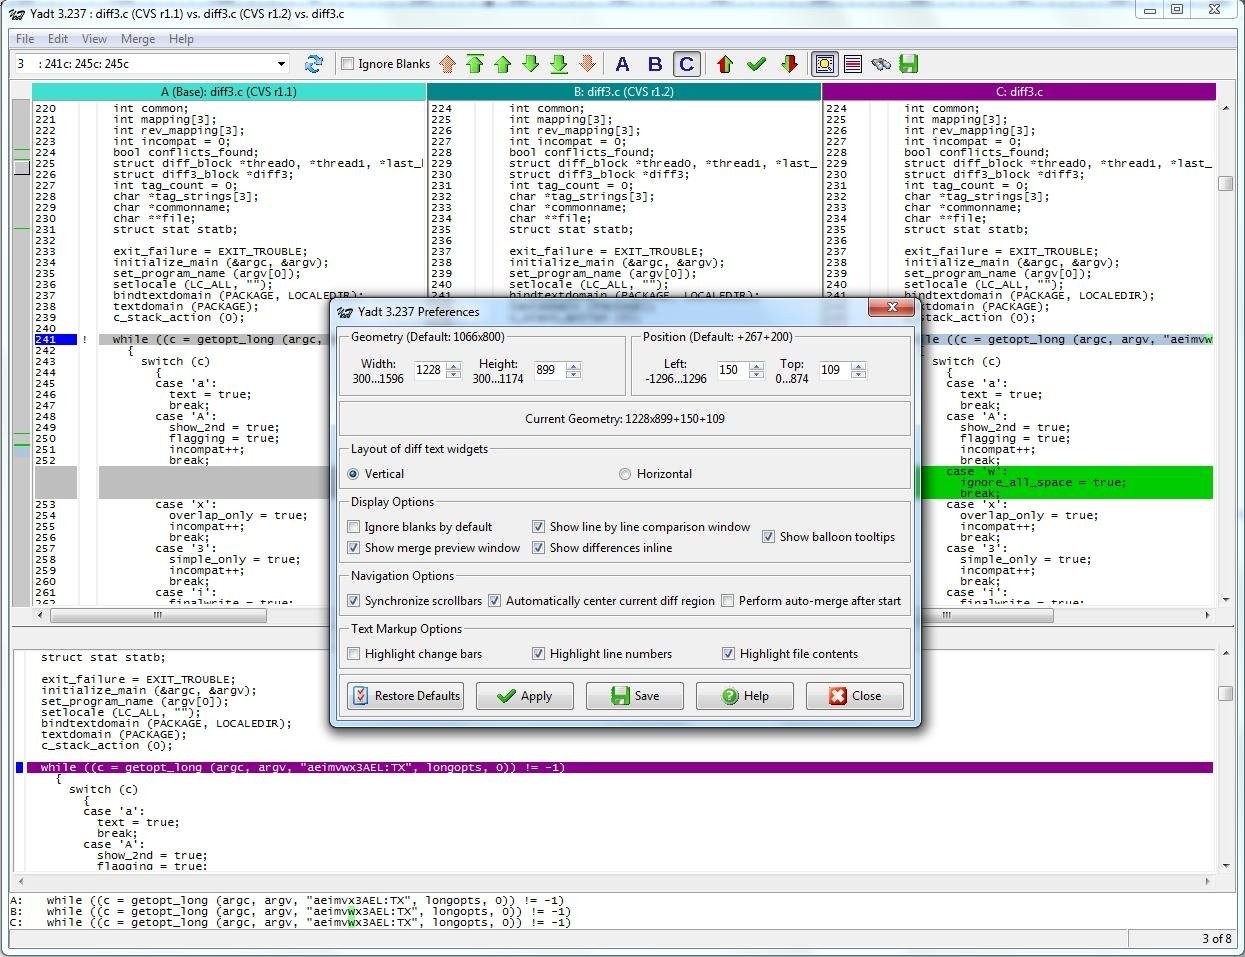Click the binoculars find icon
This screenshot has height=957, width=1245.
(x=880, y=64)
